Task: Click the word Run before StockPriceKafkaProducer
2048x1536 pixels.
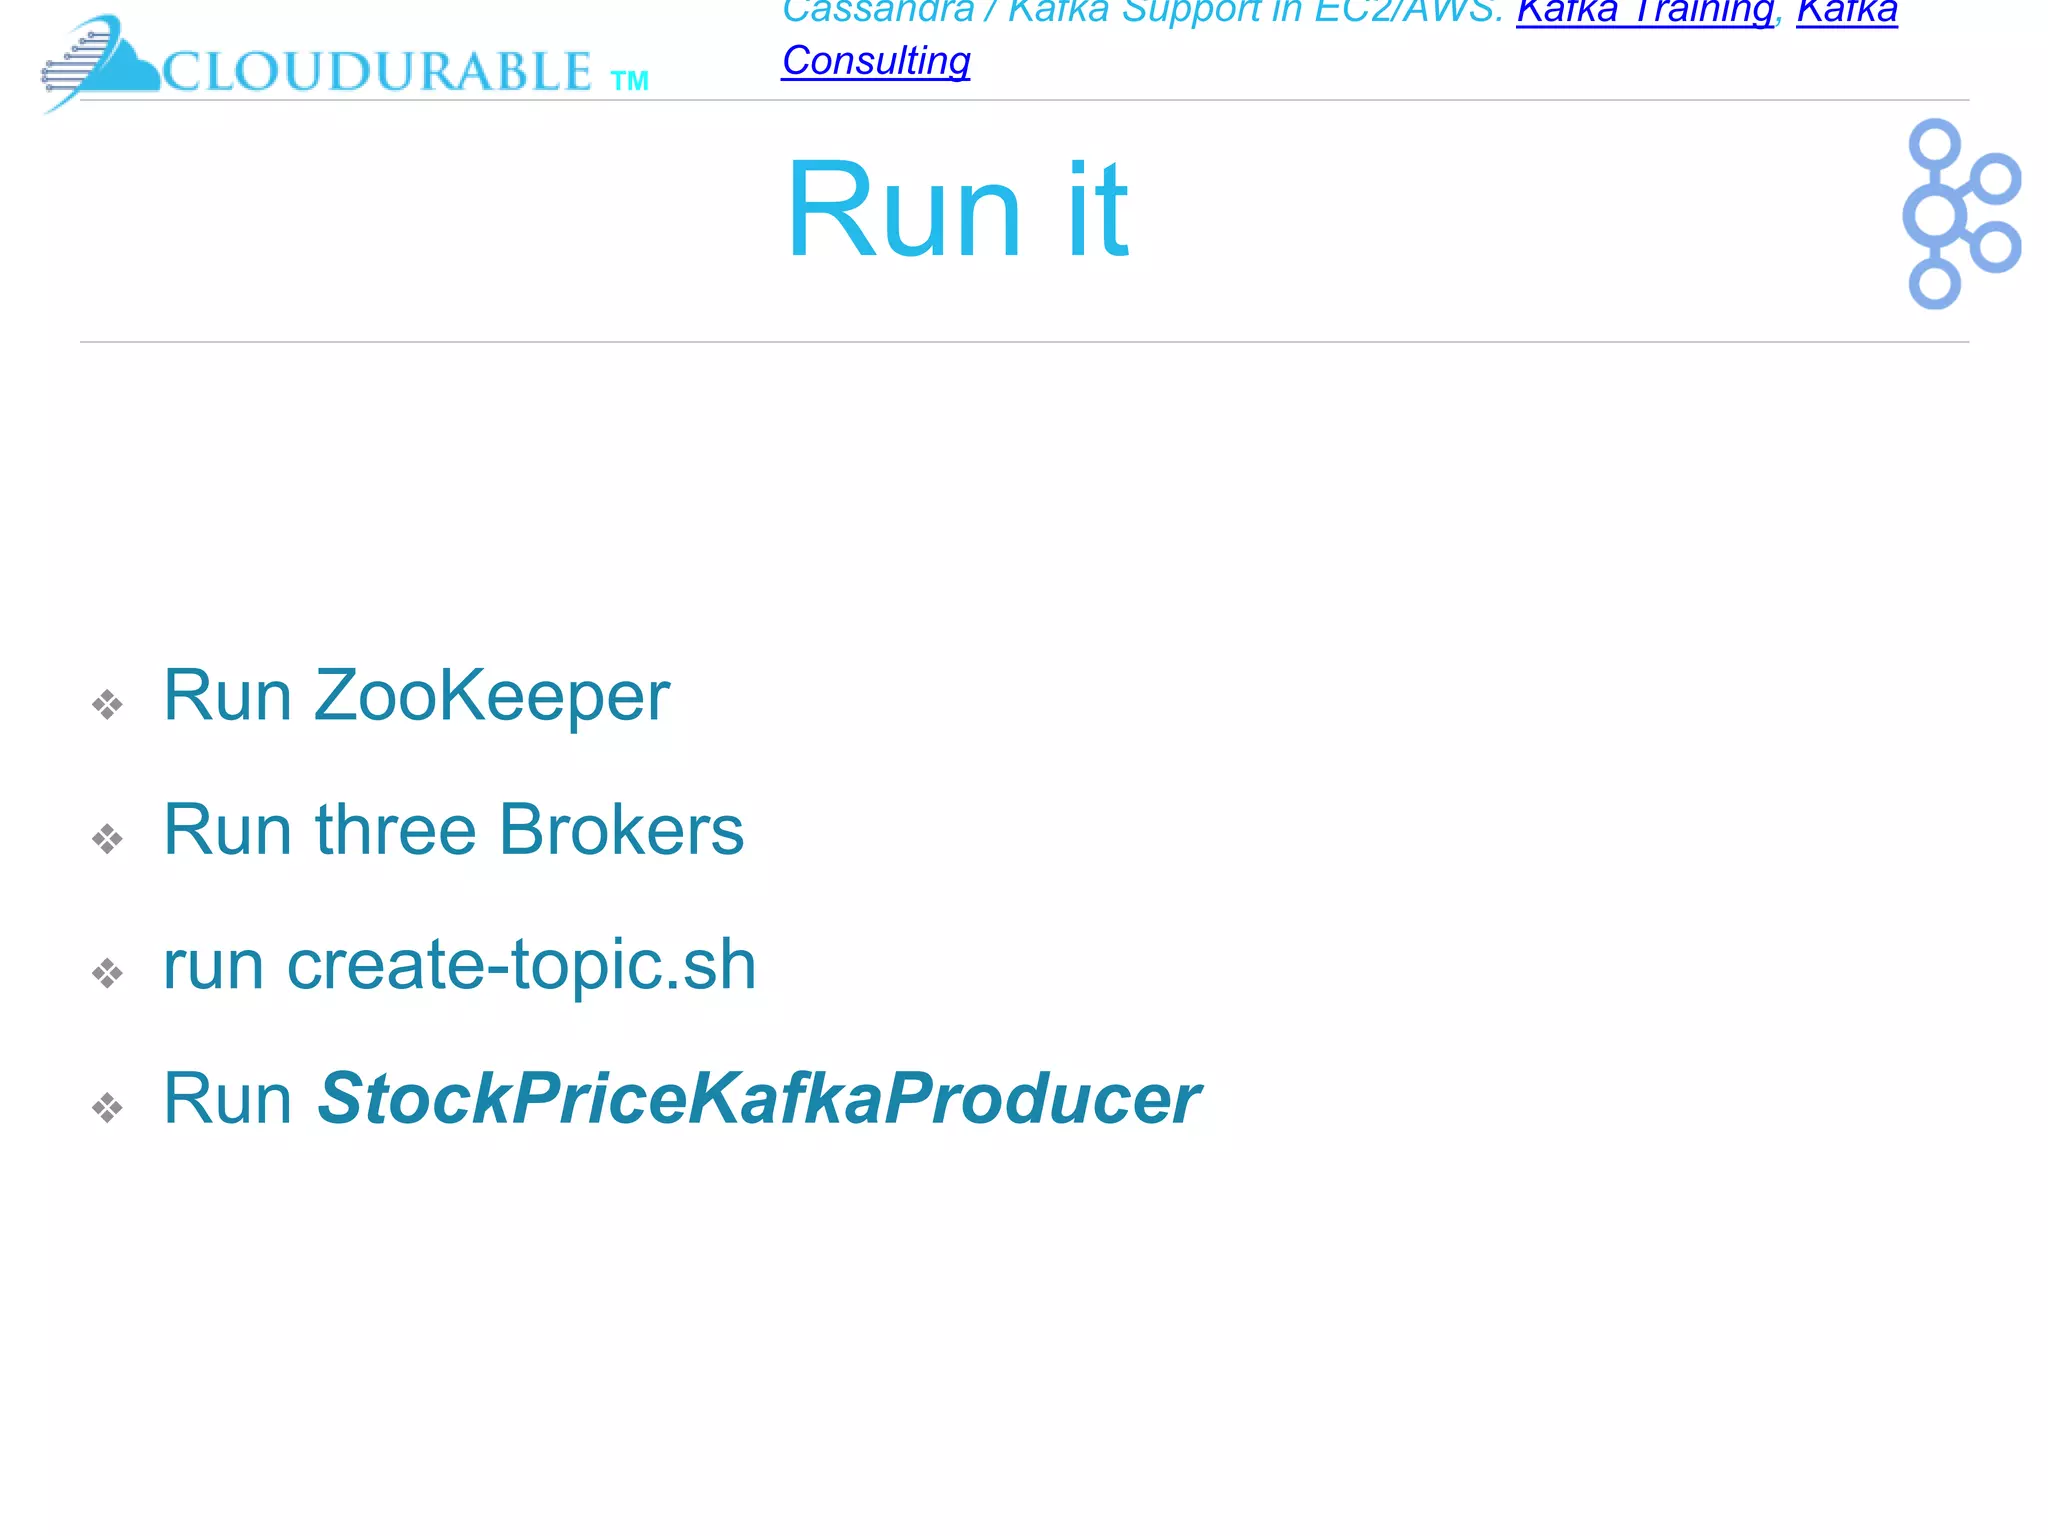Action: [227, 1099]
